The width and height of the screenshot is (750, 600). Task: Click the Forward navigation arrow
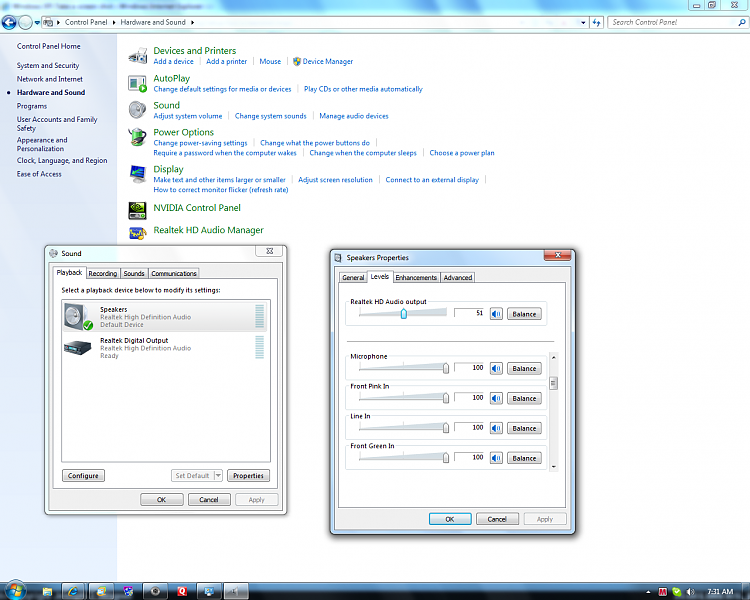(25, 22)
